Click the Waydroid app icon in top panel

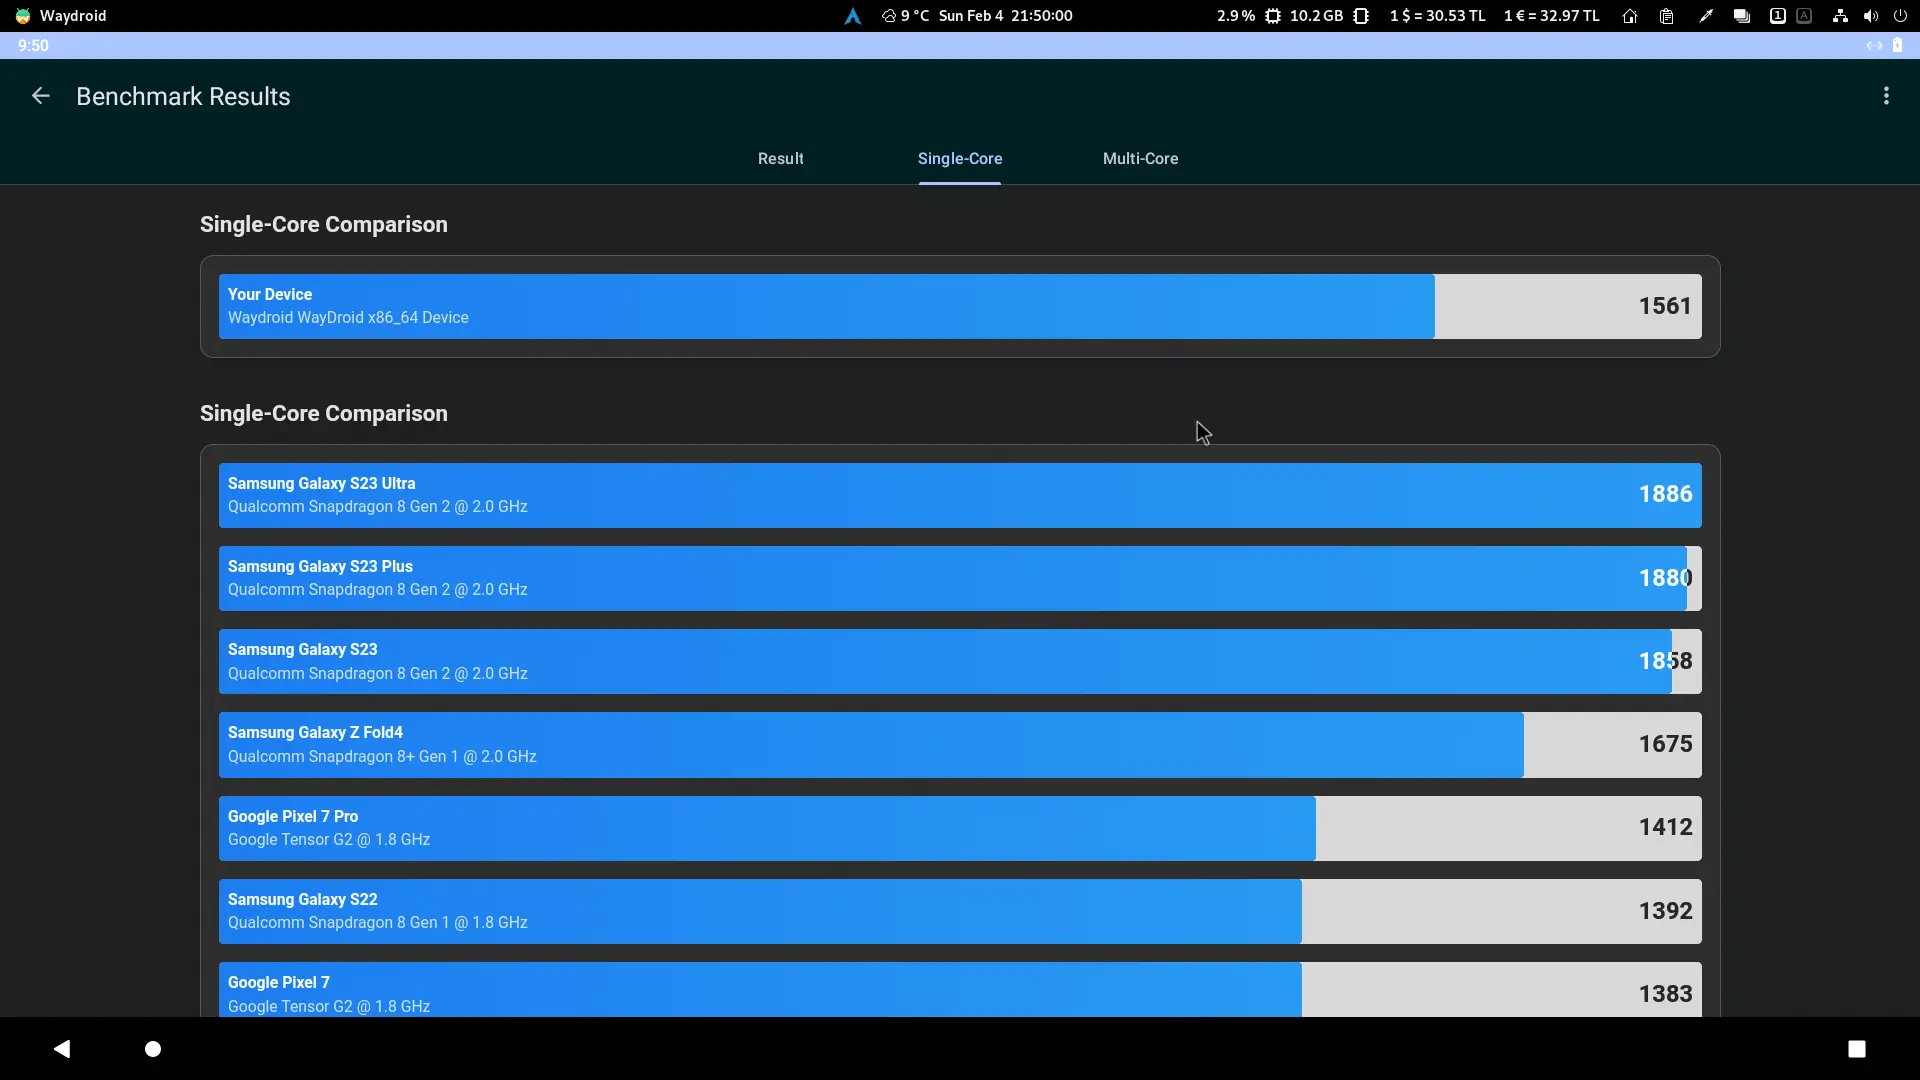coord(23,16)
